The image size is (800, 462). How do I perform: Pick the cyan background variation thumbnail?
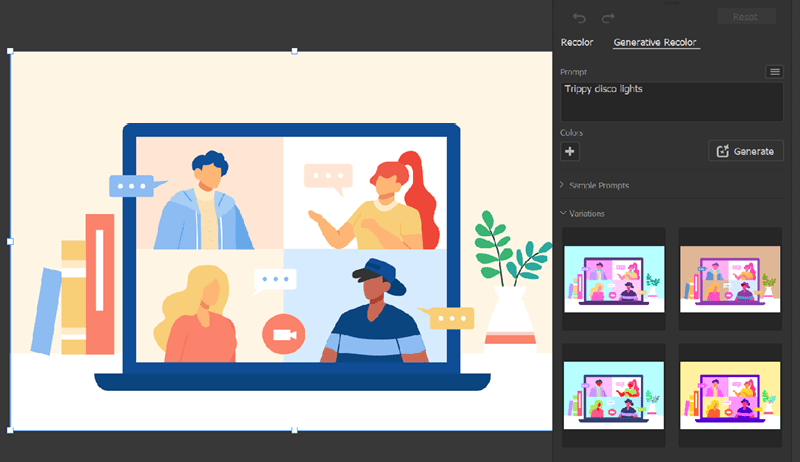click(x=614, y=279)
